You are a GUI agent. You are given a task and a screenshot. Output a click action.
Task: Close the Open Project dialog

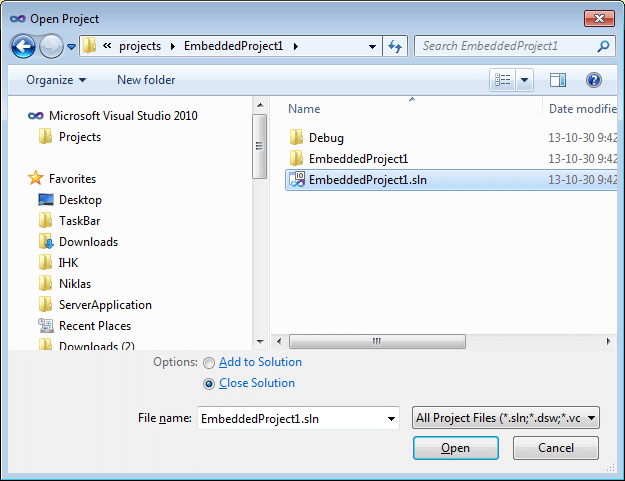tap(599, 18)
